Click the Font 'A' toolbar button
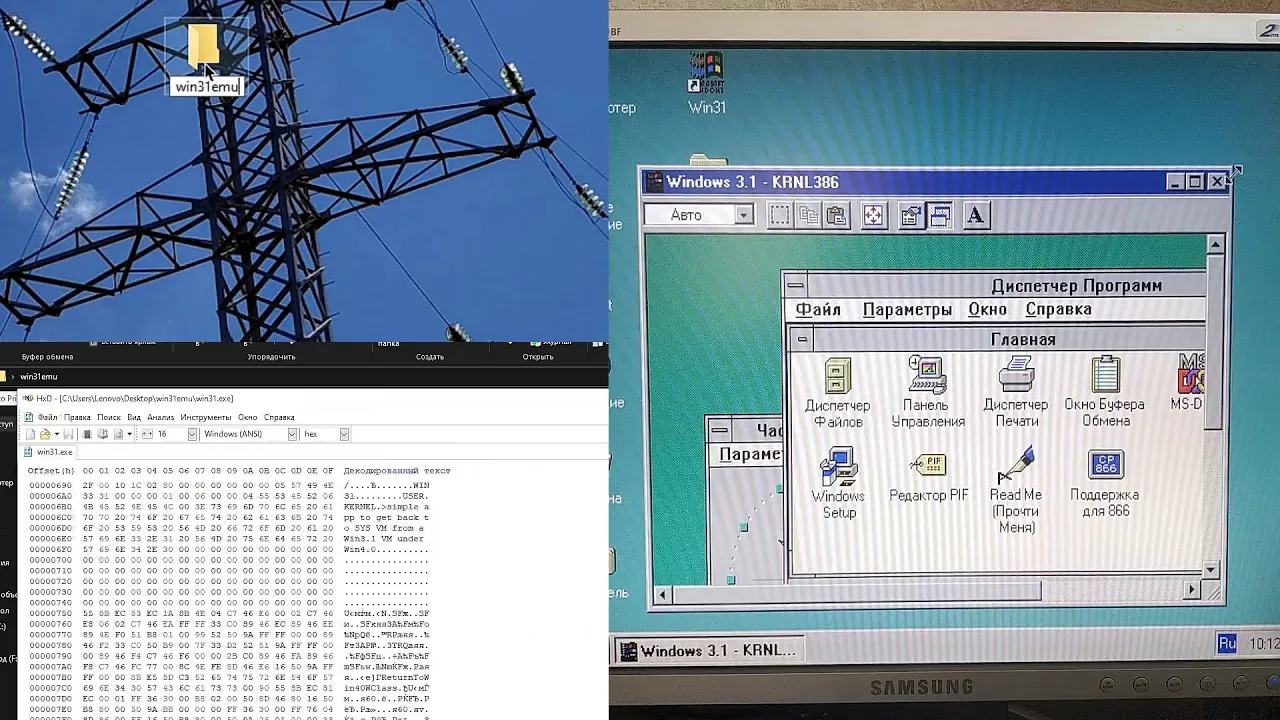Viewport: 1280px width, 720px height. point(976,215)
